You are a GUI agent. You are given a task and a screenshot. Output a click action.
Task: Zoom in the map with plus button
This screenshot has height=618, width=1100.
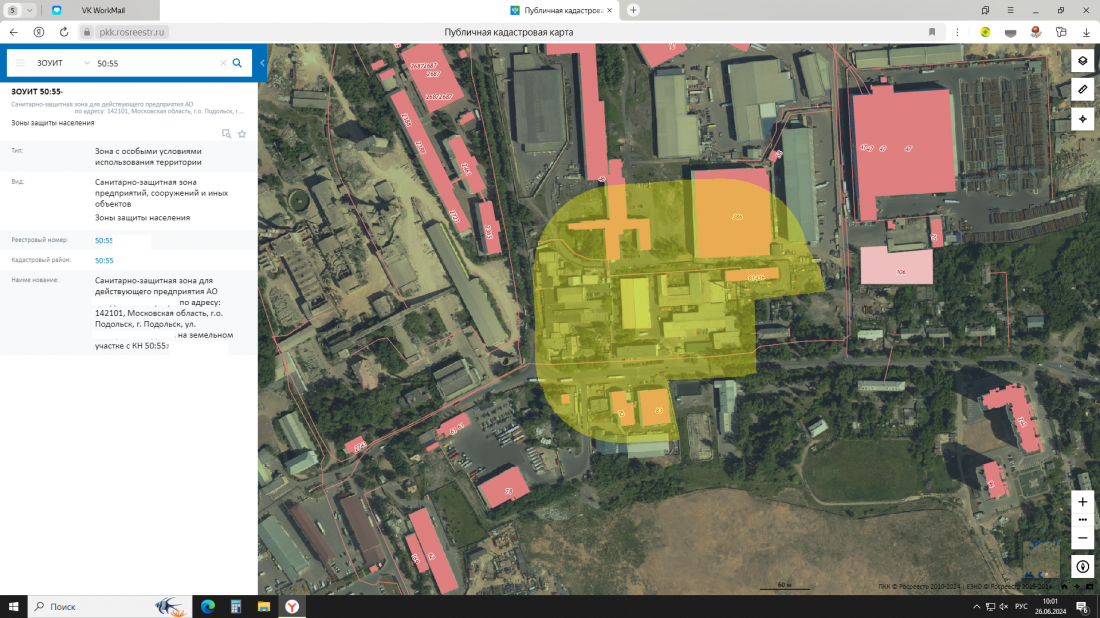(x=1082, y=501)
